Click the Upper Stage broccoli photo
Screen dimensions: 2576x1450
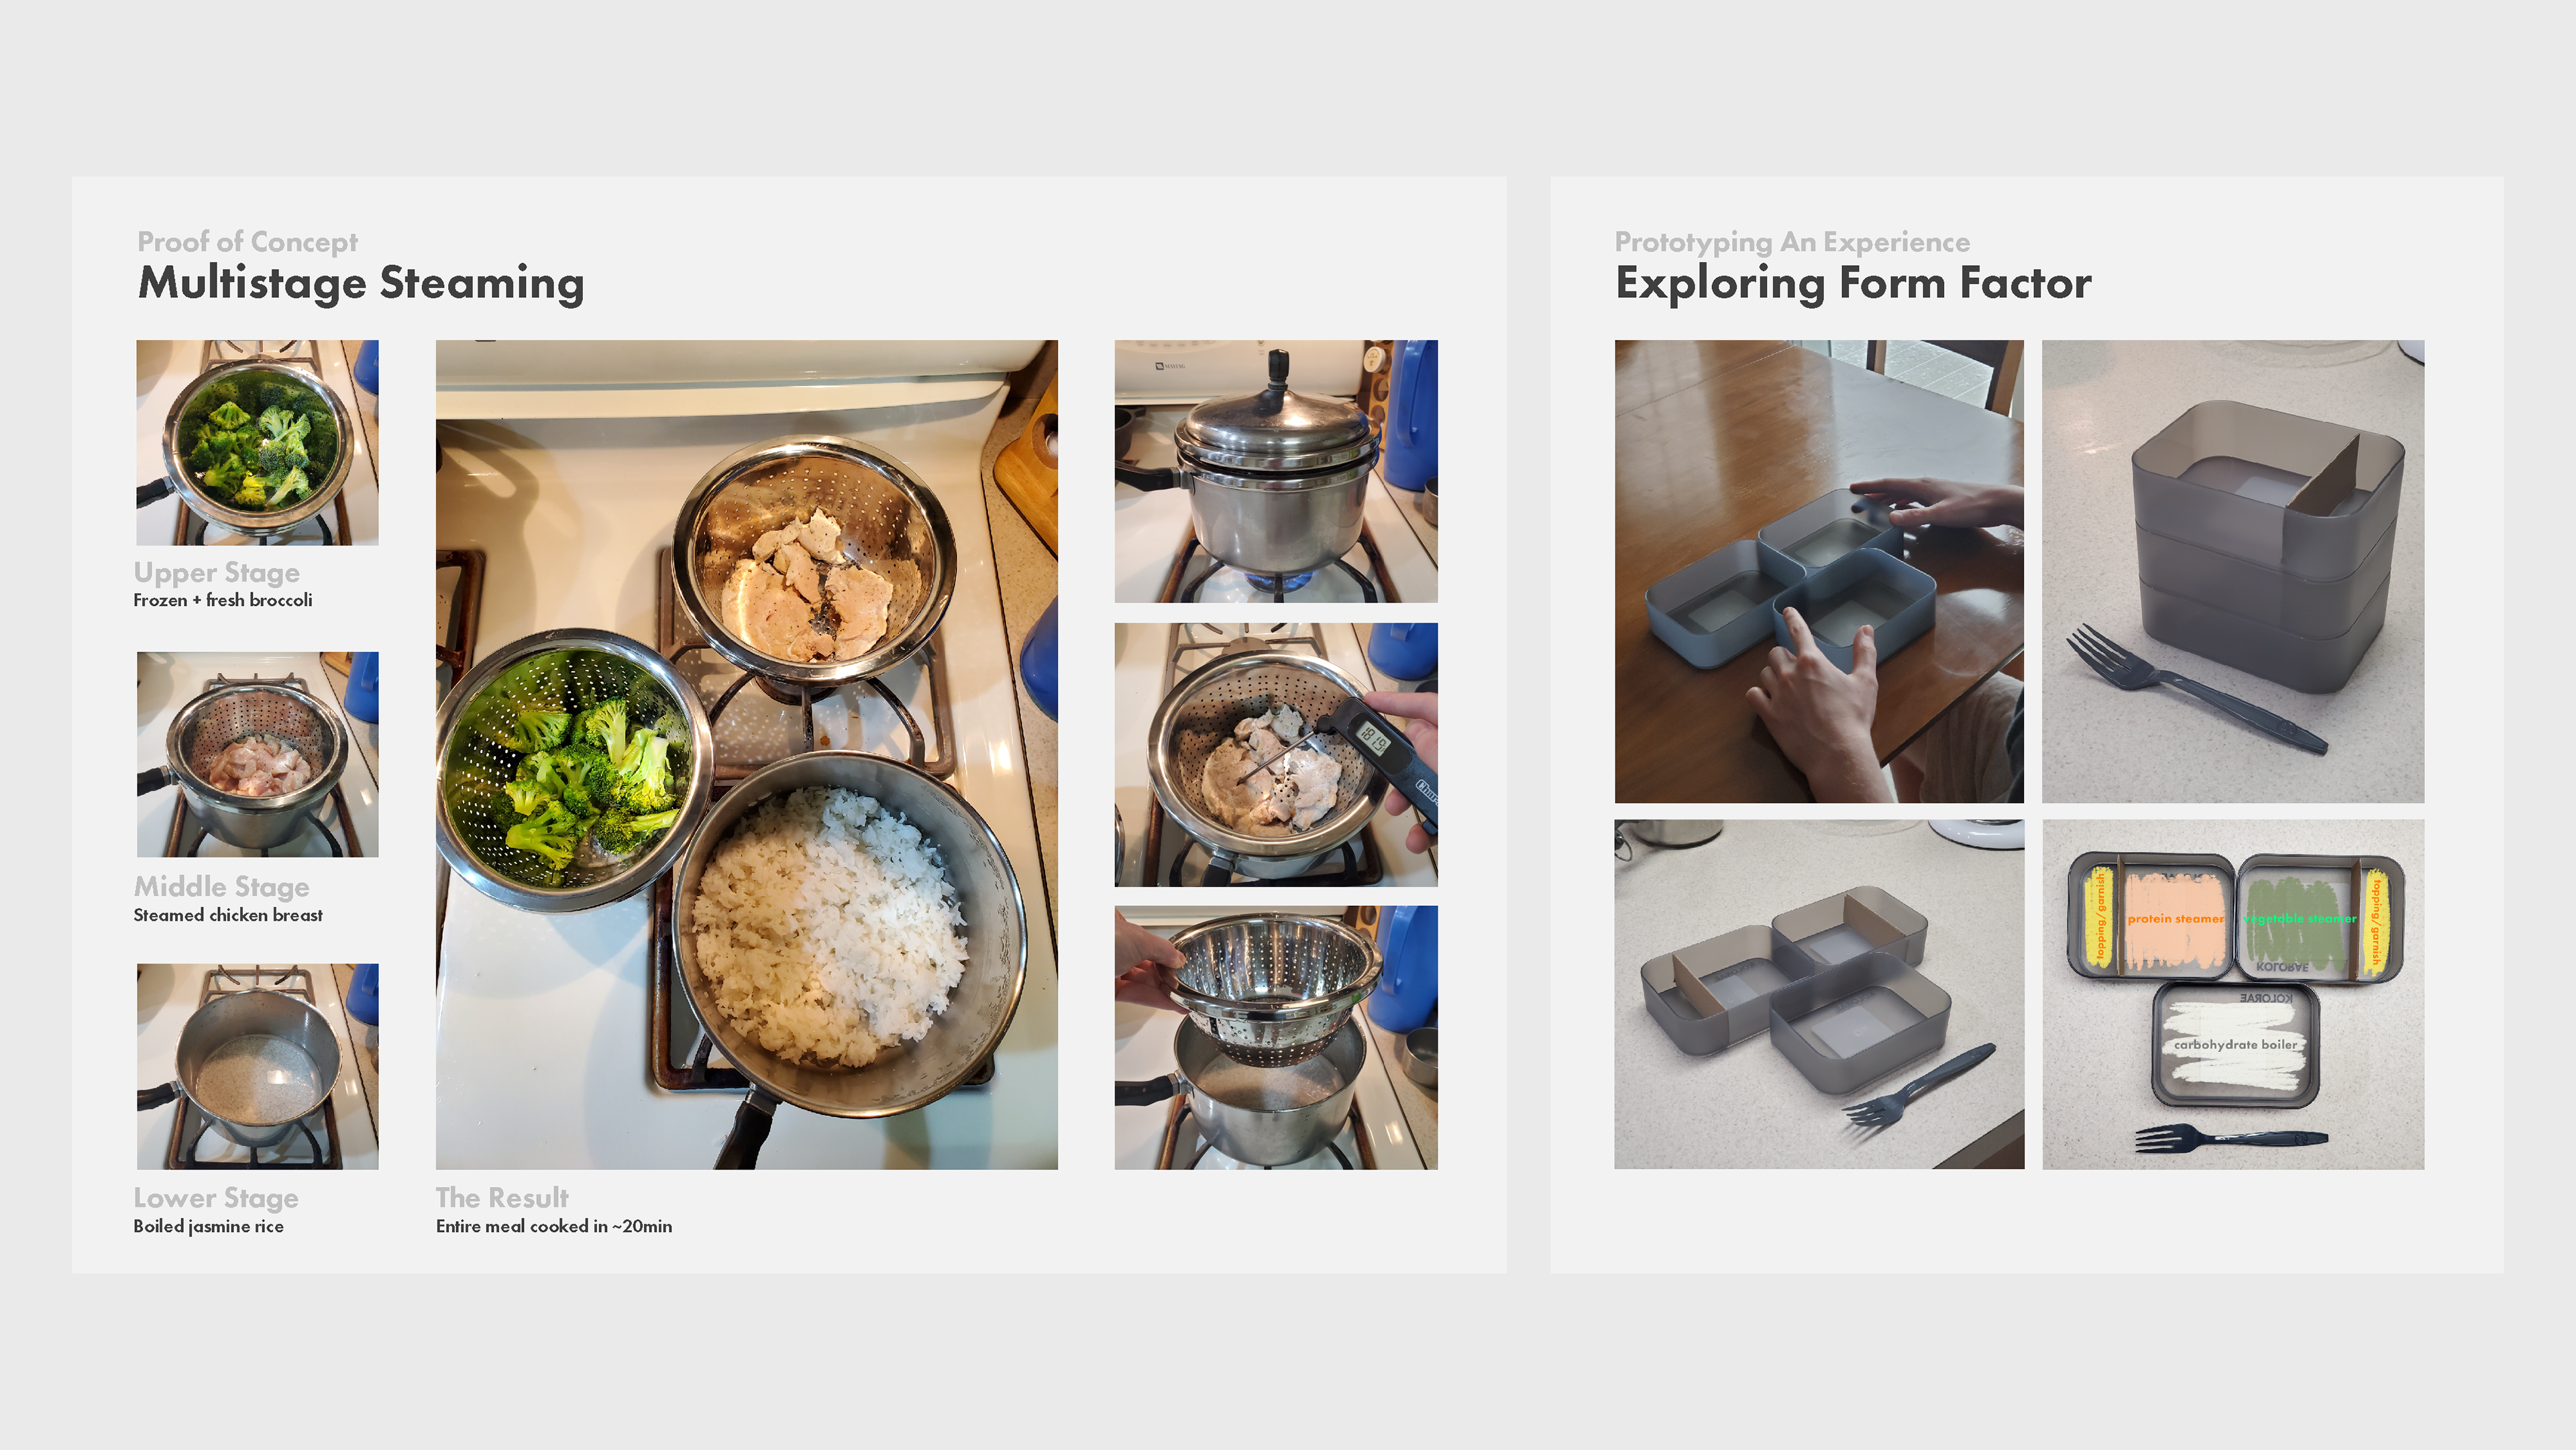[x=257, y=442]
